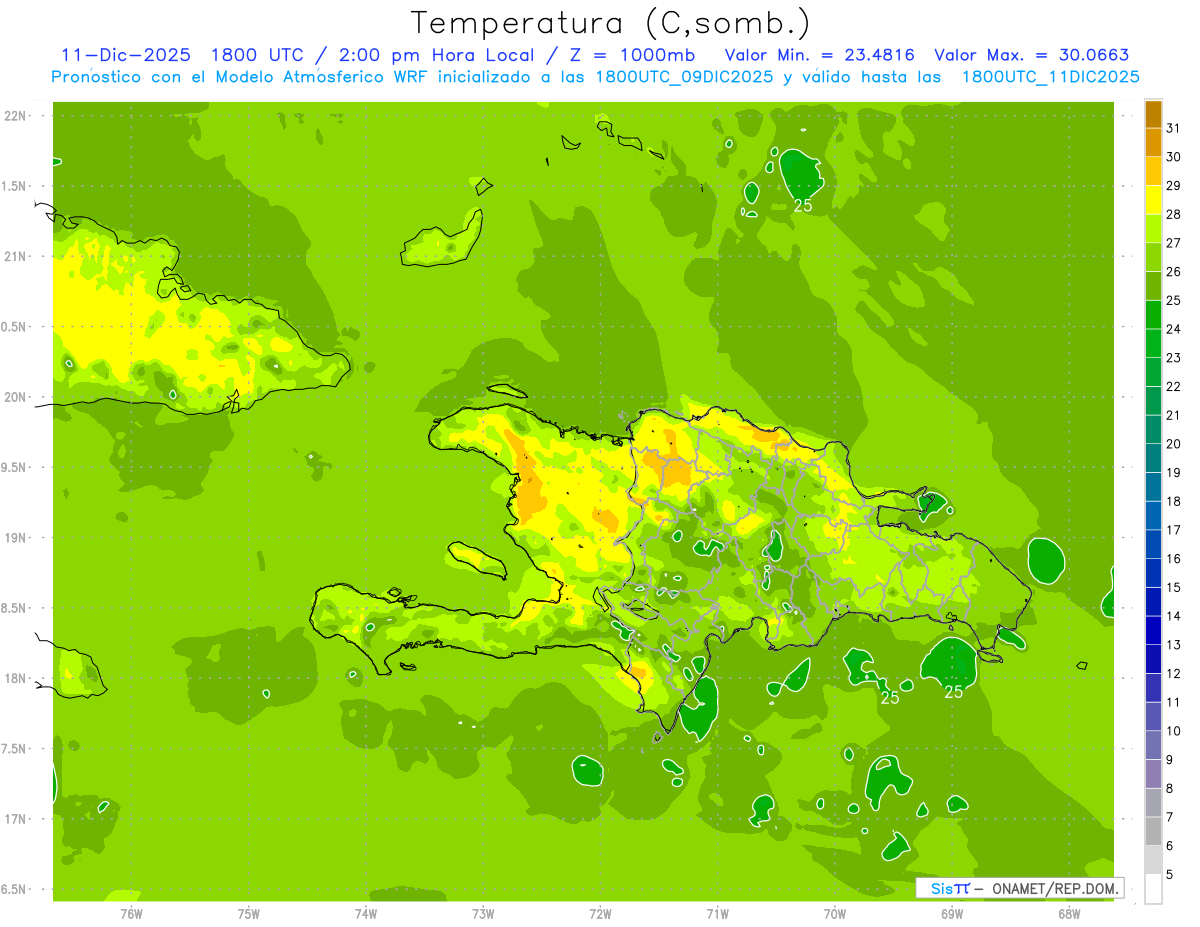Click the "31" label on the color scale
Image resolution: width=1200 pixels, height=927 pixels.
point(1173,129)
